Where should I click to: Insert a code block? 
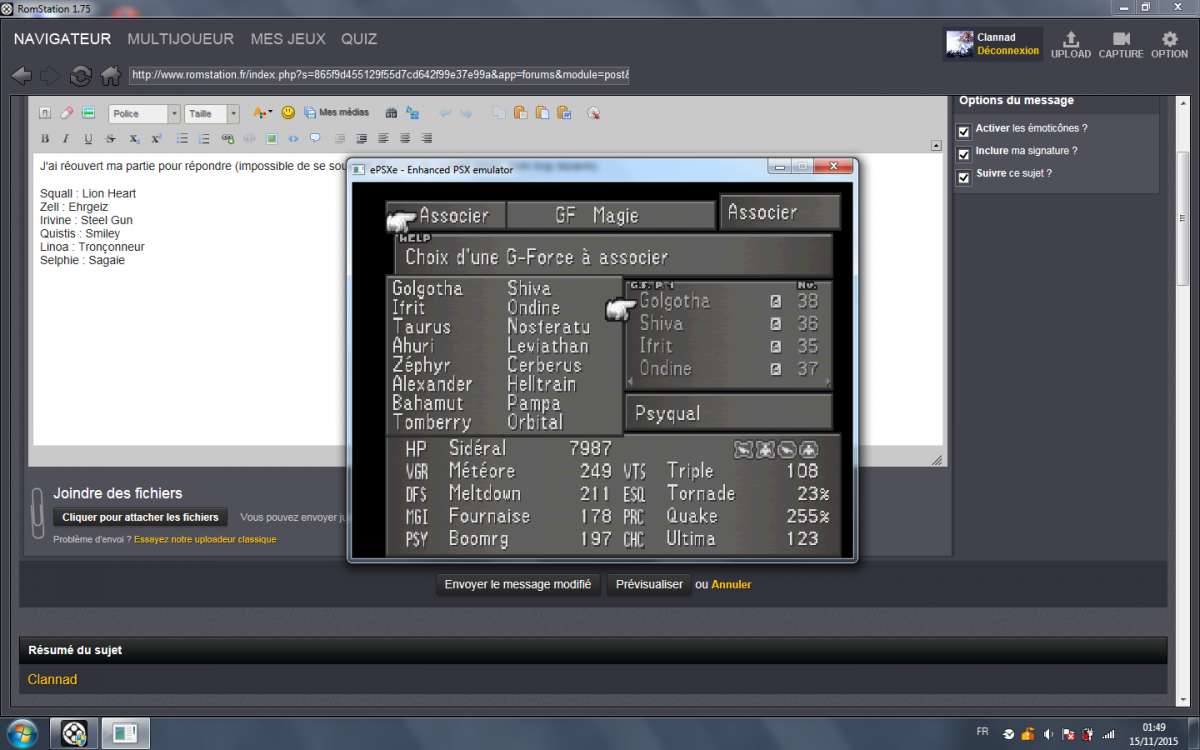click(293, 138)
